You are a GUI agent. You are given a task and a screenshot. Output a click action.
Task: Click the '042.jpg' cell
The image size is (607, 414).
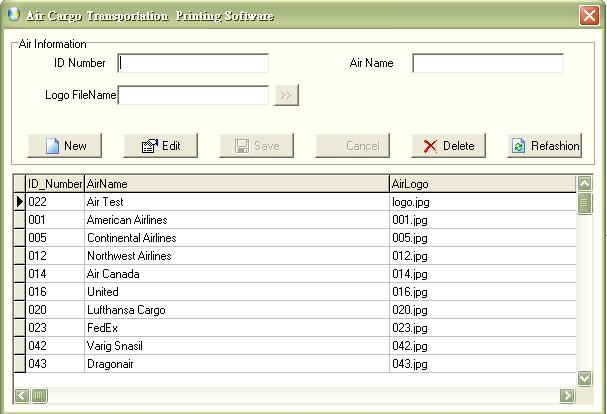(x=483, y=346)
